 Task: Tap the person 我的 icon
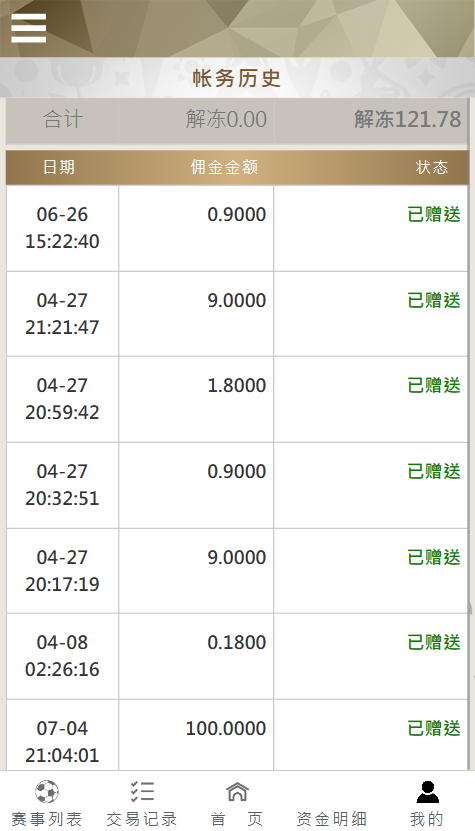pos(427,792)
